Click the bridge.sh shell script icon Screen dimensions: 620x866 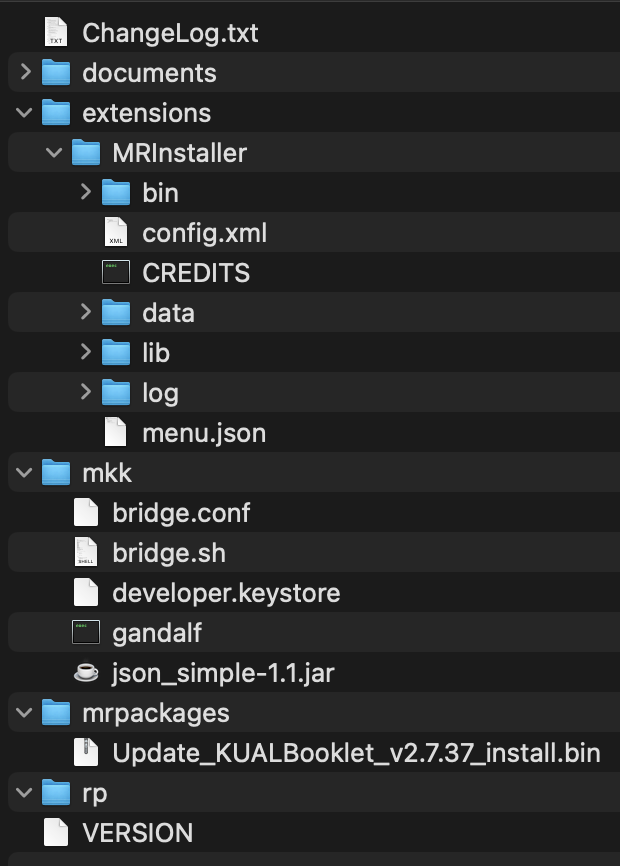86,553
